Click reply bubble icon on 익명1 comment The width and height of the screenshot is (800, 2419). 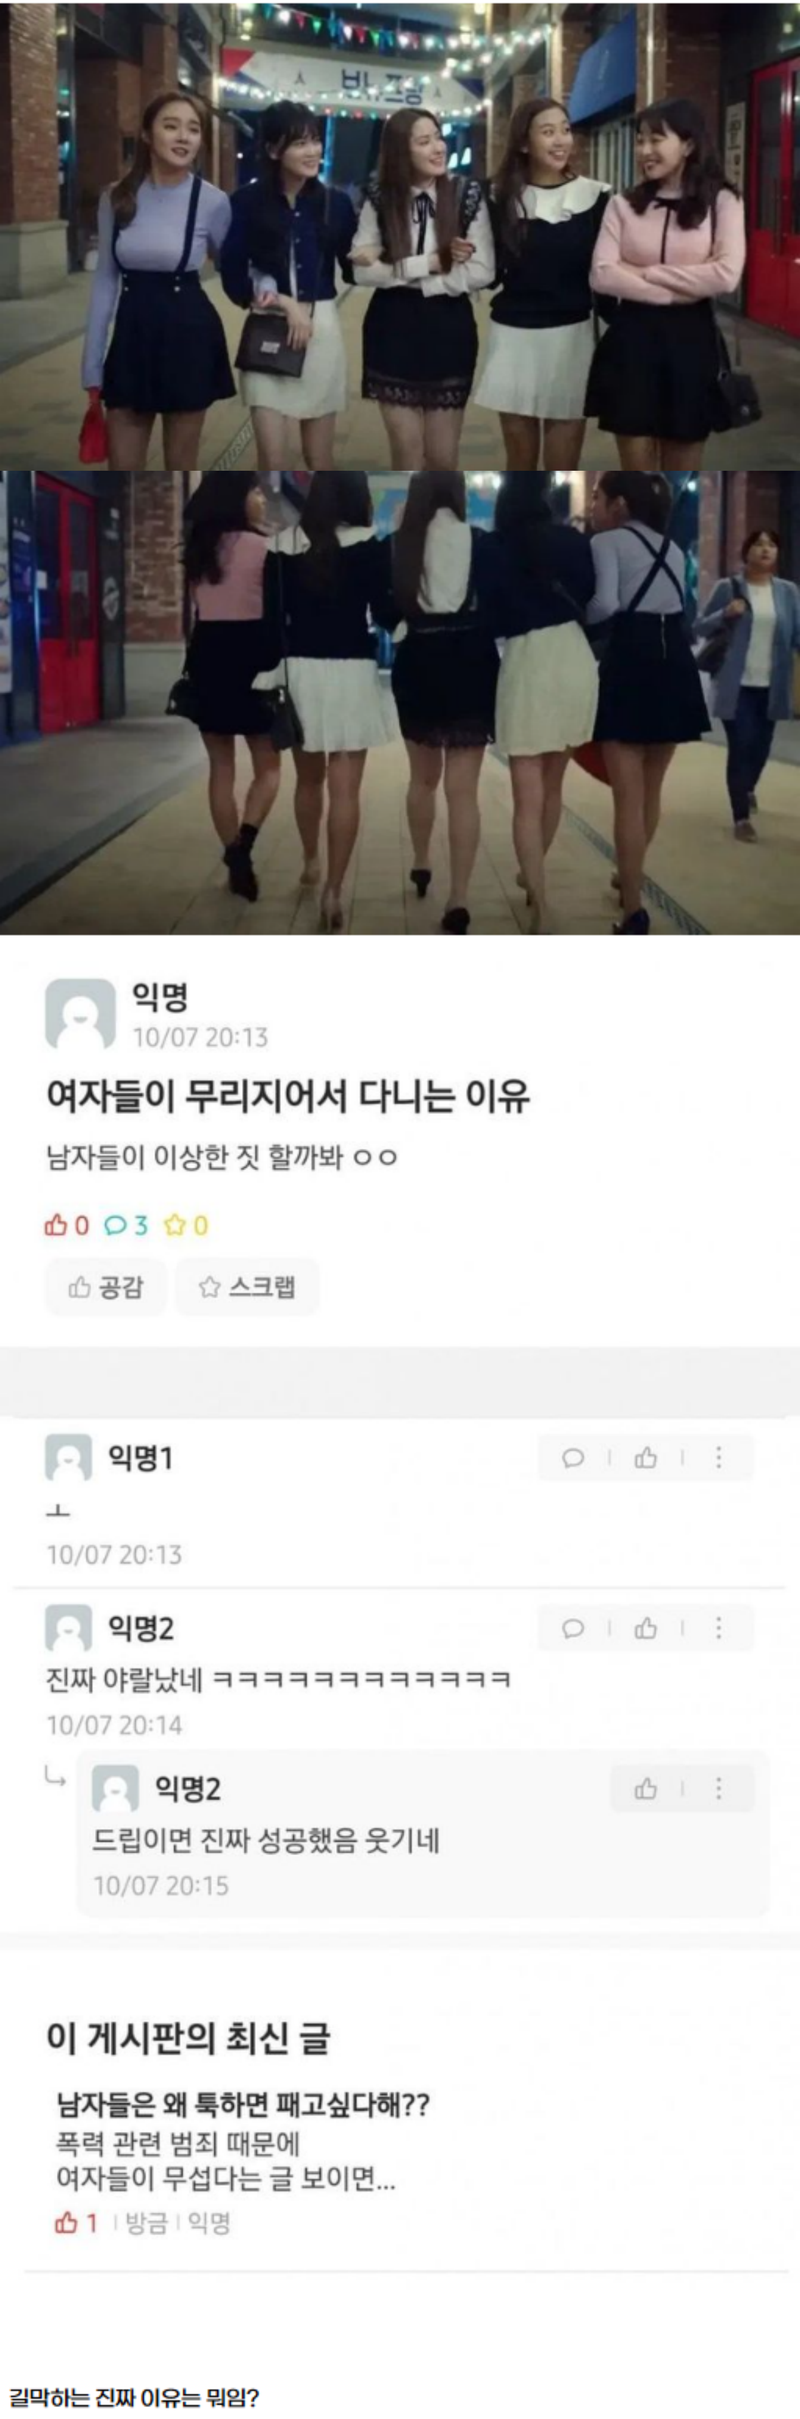[x=573, y=1458]
